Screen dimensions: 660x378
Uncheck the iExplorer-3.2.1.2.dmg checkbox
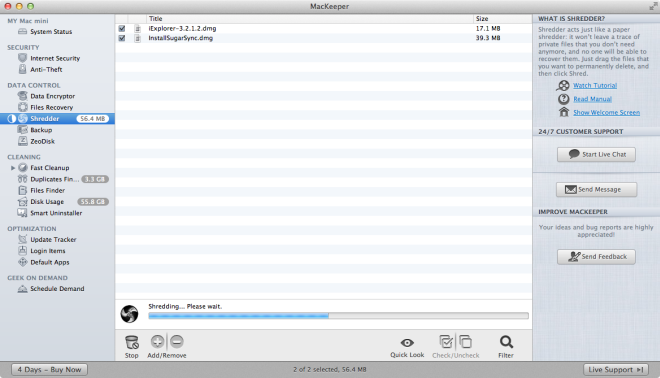click(x=122, y=28)
